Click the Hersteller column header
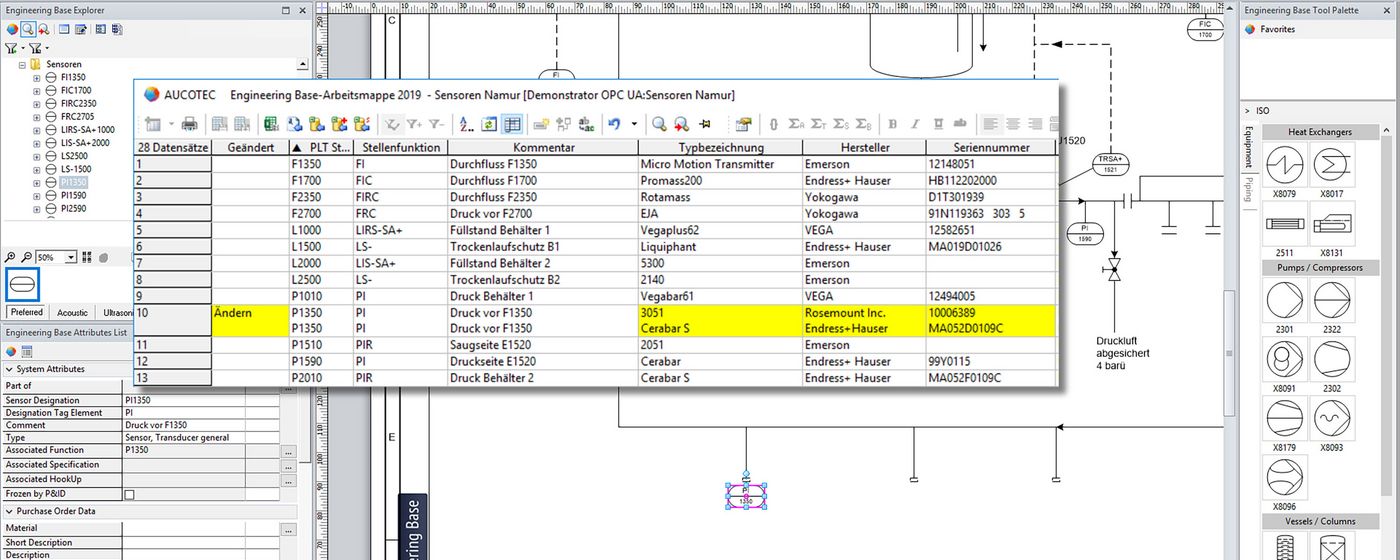 tap(863, 147)
